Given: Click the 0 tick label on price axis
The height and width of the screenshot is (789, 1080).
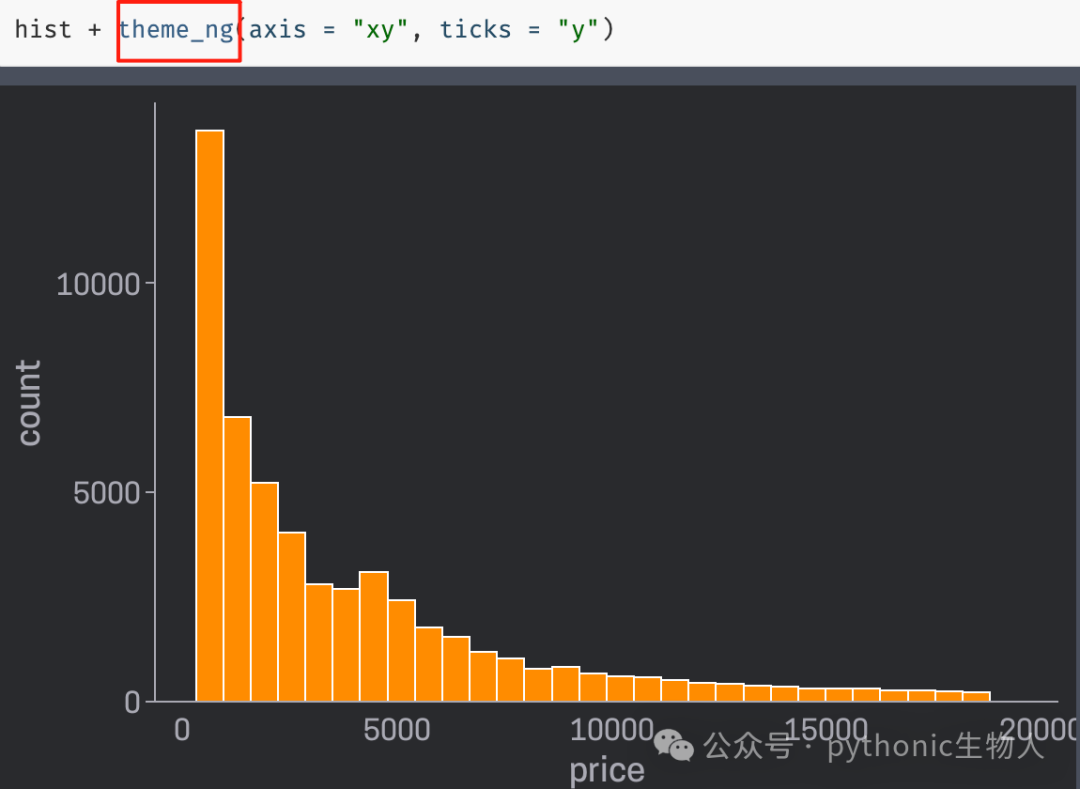Looking at the screenshot, I should (182, 730).
